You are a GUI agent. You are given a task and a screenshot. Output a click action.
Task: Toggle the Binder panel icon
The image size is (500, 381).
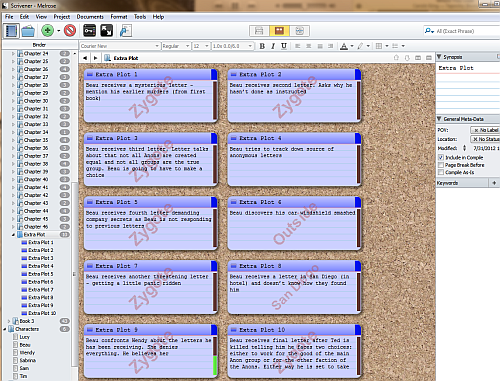(11, 31)
